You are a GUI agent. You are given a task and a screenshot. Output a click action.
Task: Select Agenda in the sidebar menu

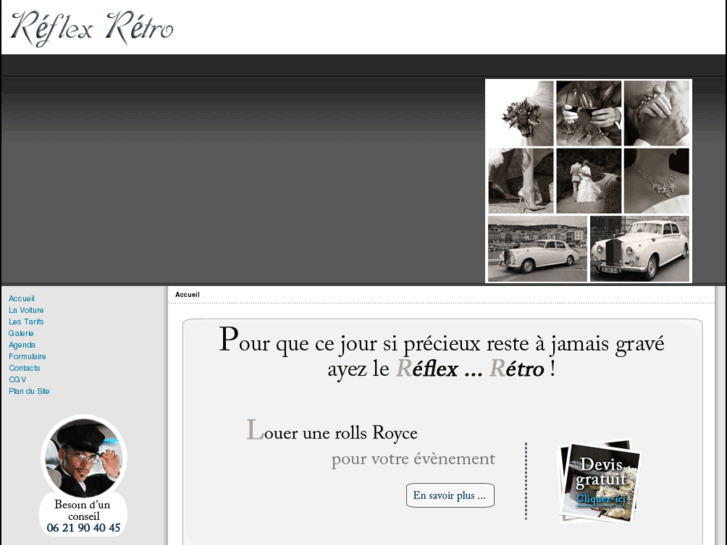click(22, 345)
